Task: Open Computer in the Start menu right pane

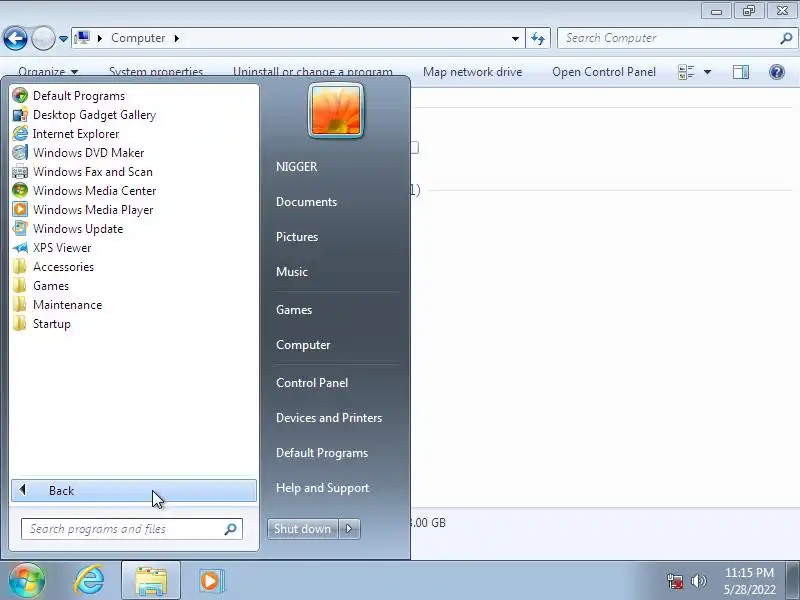Action: (303, 345)
